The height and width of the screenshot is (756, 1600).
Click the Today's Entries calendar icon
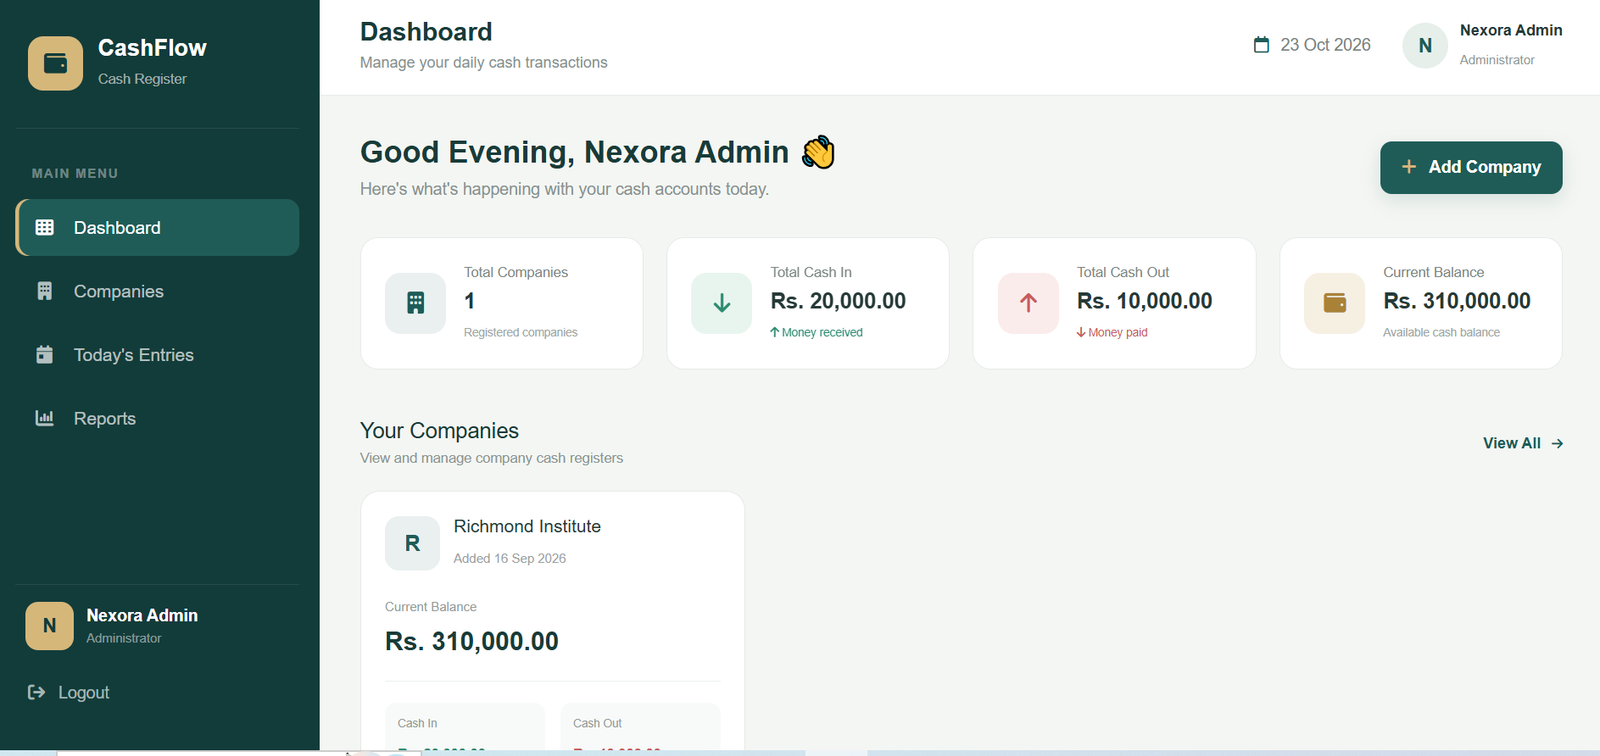(45, 354)
